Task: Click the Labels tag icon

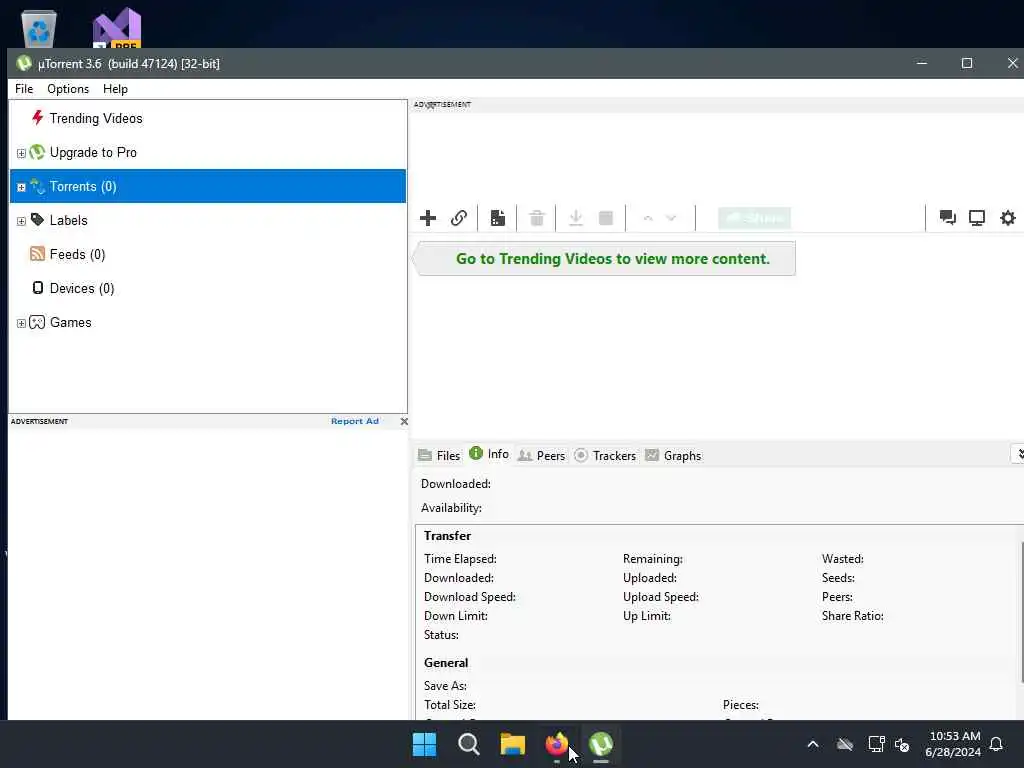Action: pyautogui.click(x=37, y=219)
